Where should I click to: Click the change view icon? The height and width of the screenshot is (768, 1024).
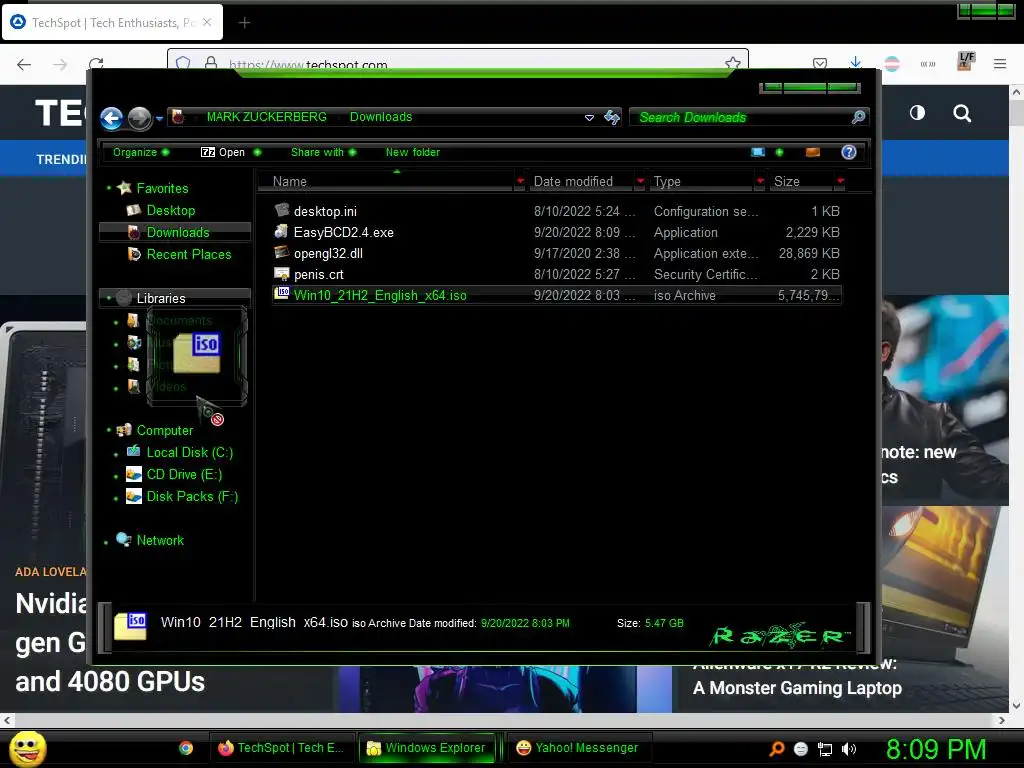(758, 152)
